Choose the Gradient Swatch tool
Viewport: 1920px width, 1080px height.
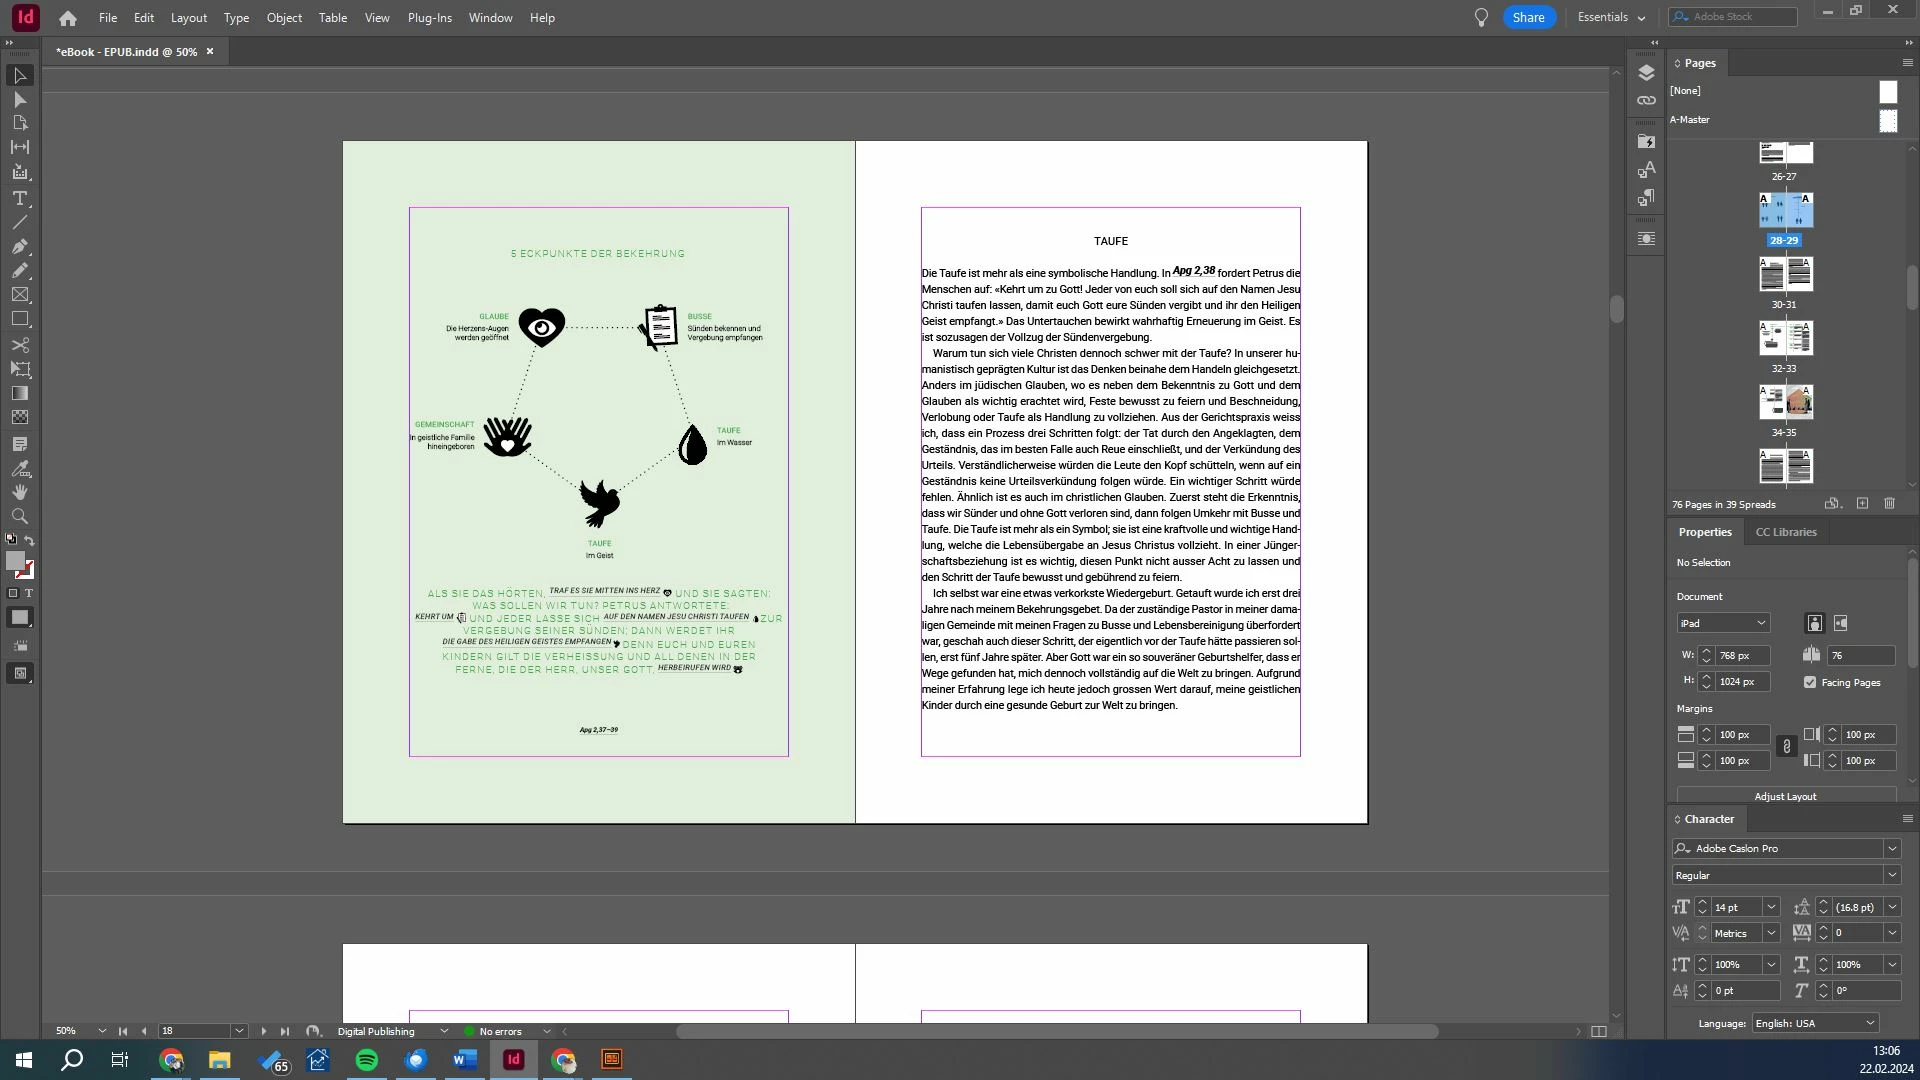point(19,393)
